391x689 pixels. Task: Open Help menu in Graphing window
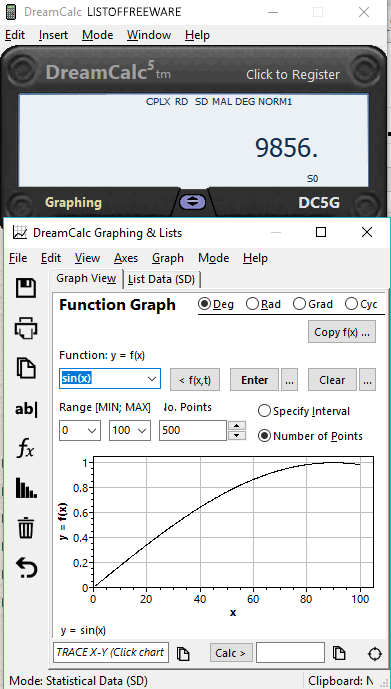[255, 258]
